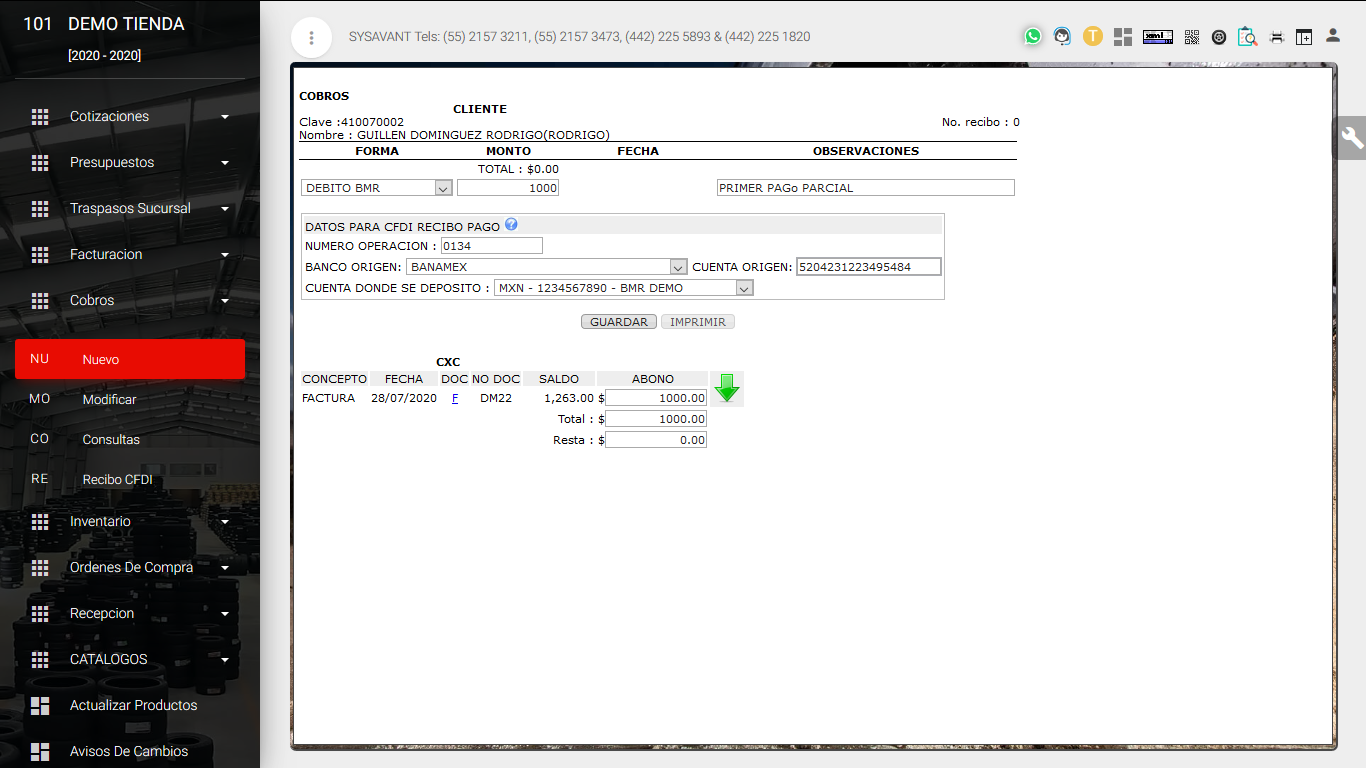Click the printer icon in top bar
The height and width of the screenshot is (768, 1366).
point(1277,37)
